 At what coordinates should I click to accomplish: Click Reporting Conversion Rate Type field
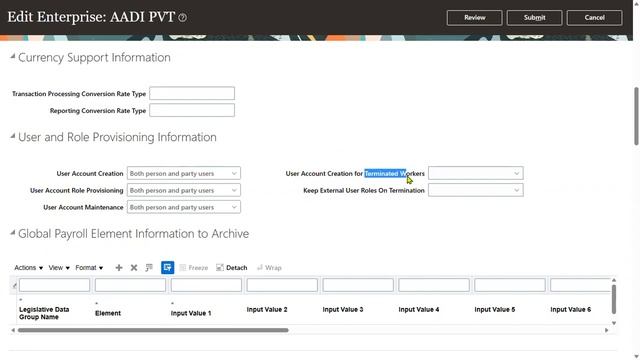coord(192,110)
